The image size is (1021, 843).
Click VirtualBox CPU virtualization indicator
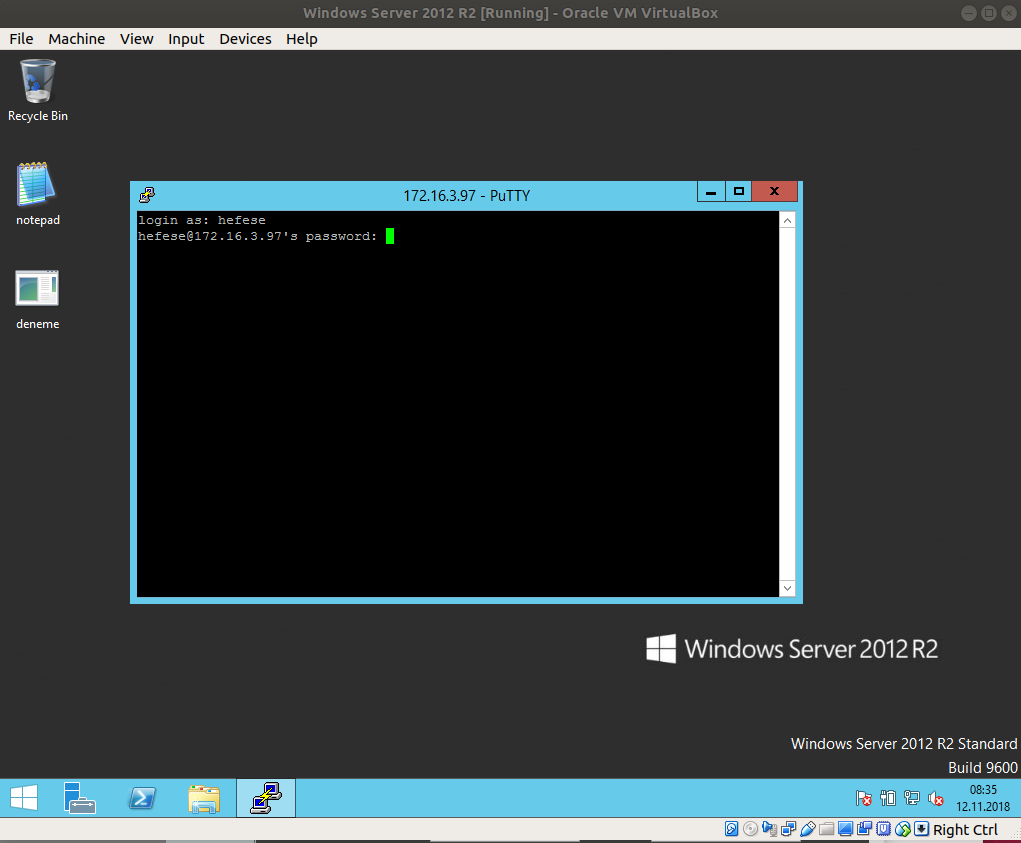pyautogui.click(x=884, y=829)
